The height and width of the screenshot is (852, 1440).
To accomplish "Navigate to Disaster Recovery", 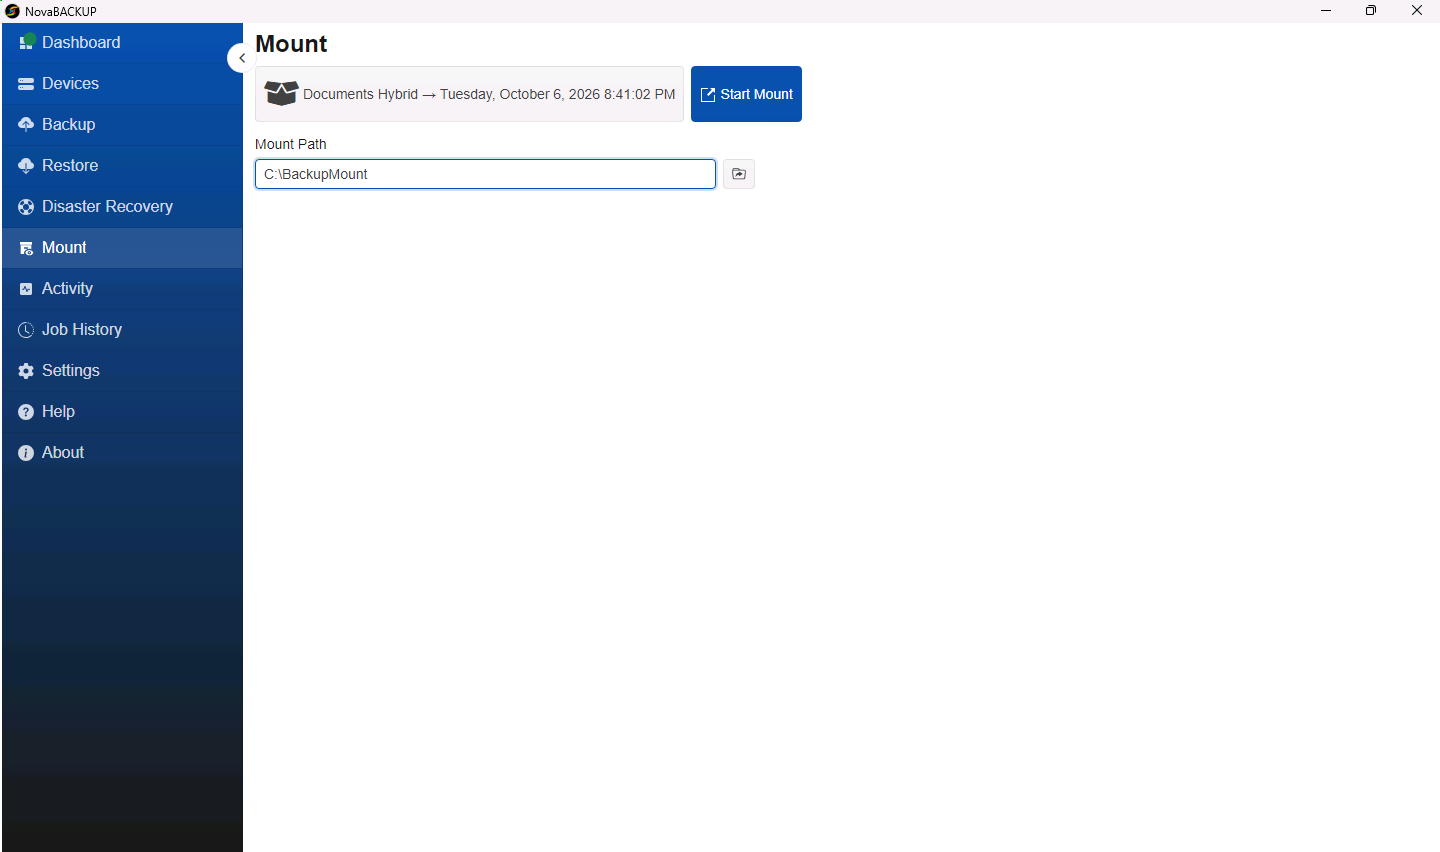I will 122,207.
